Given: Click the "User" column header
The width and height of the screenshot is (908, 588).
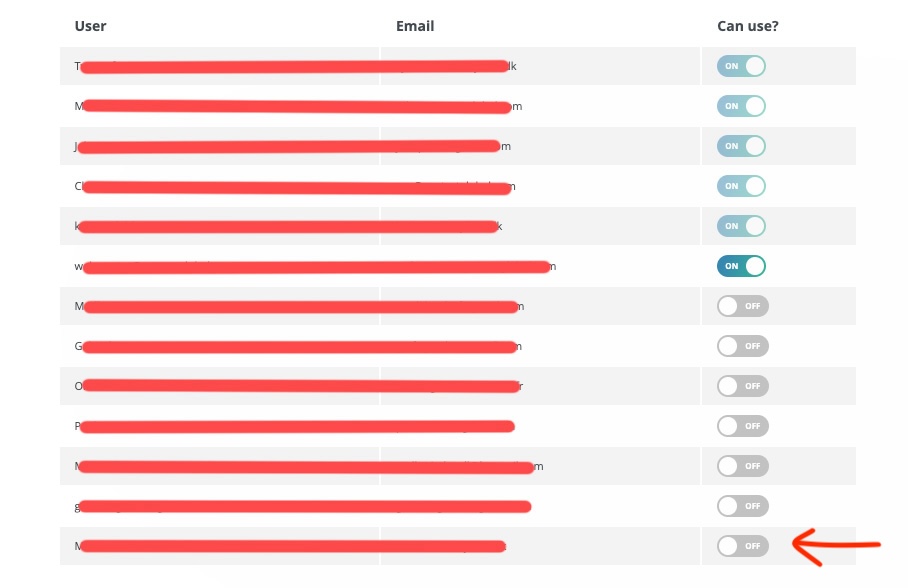Looking at the screenshot, I should click(x=90, y=26).
